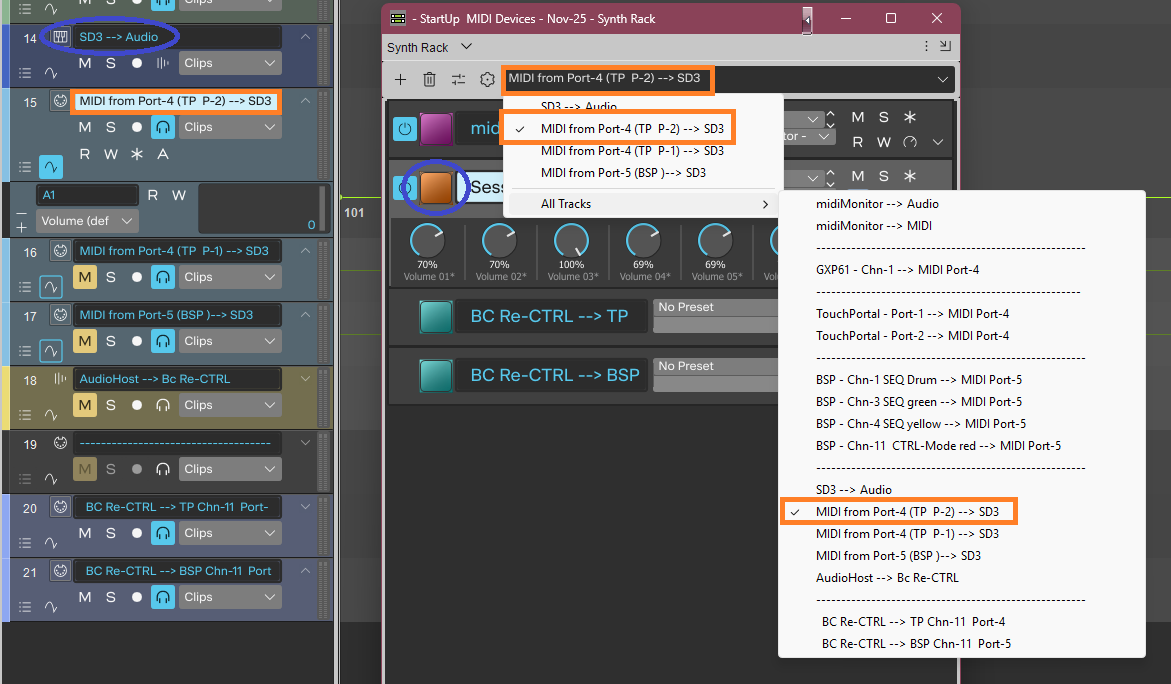
Task: Toggle power on midiMonitor synth
Action: (x=404, y=128)
